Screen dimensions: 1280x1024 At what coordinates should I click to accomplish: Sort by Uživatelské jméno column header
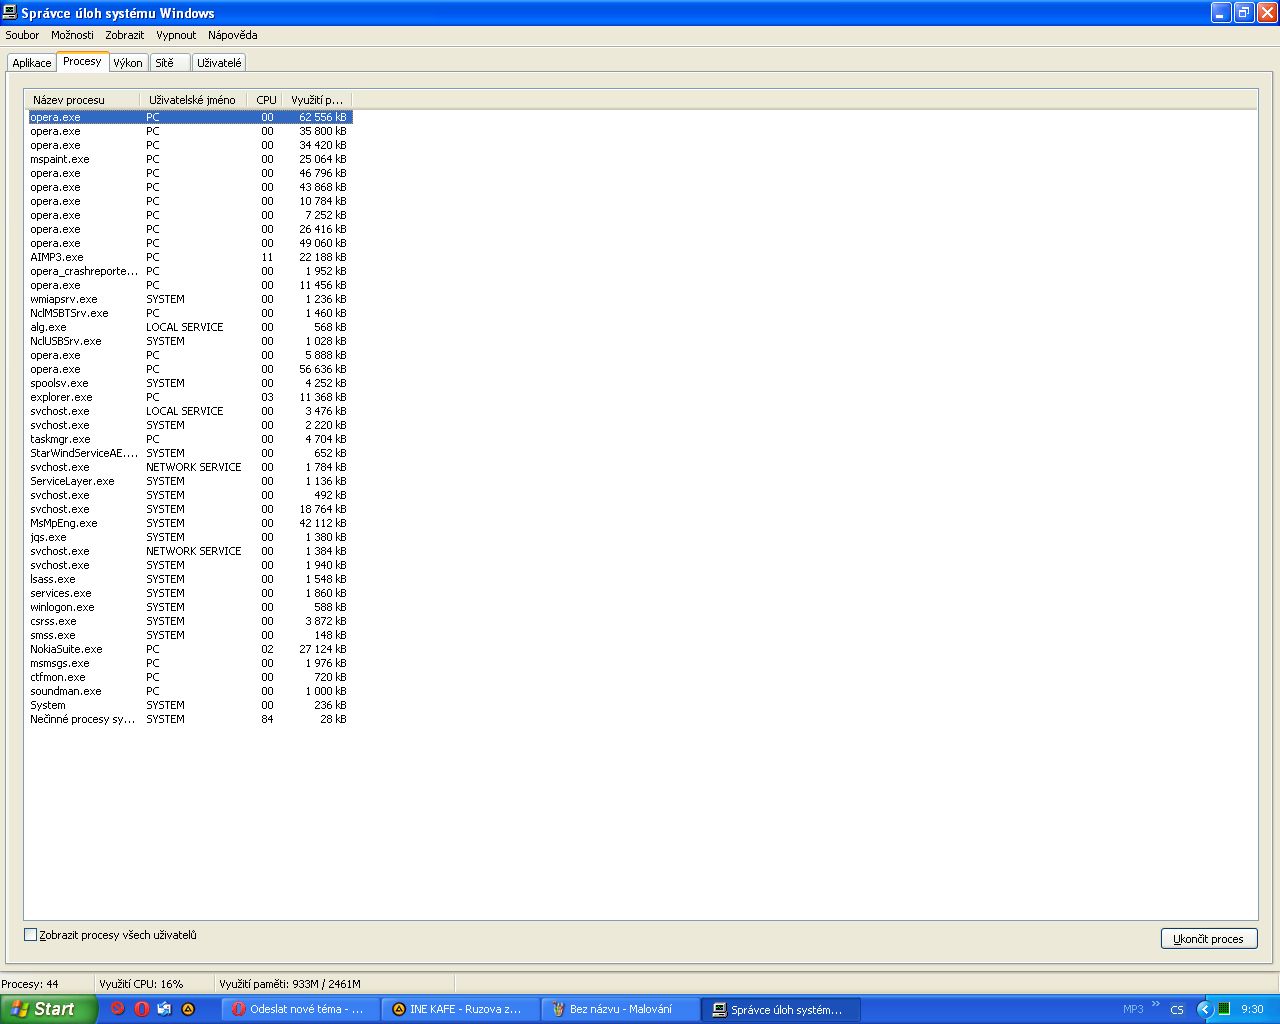coord(194,100)
